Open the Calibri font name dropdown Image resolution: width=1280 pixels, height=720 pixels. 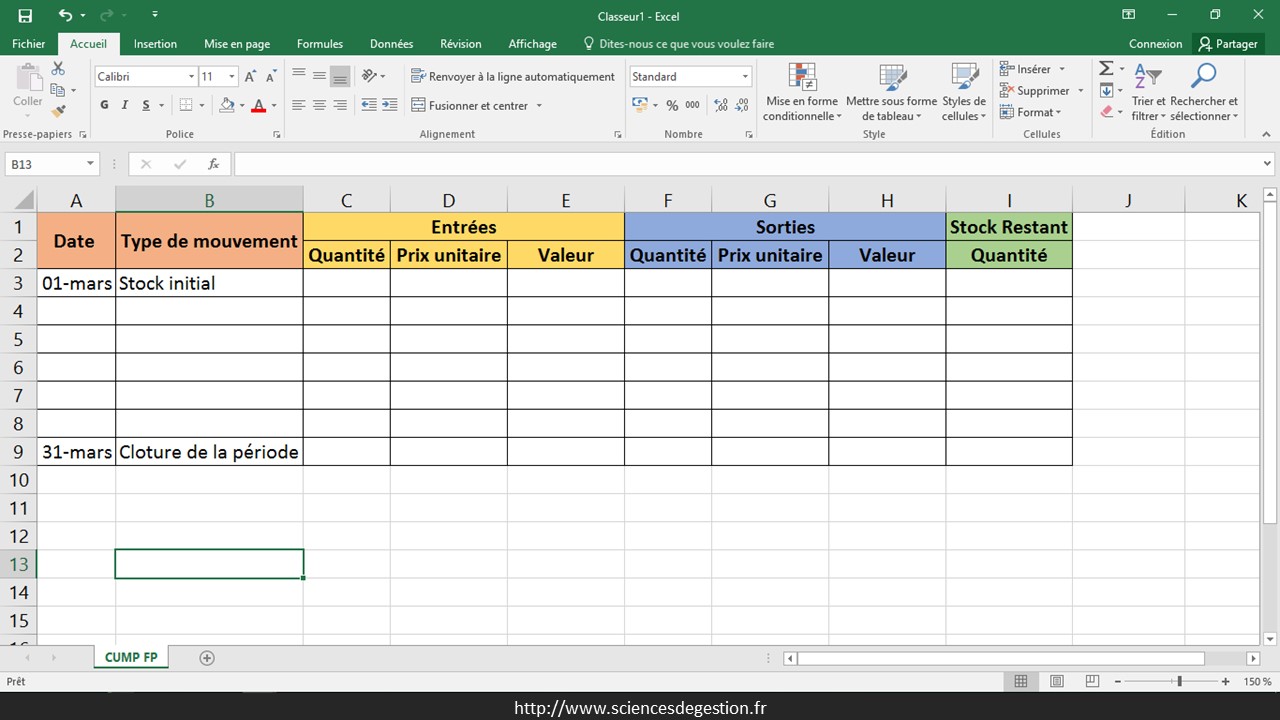click(191, 77)
